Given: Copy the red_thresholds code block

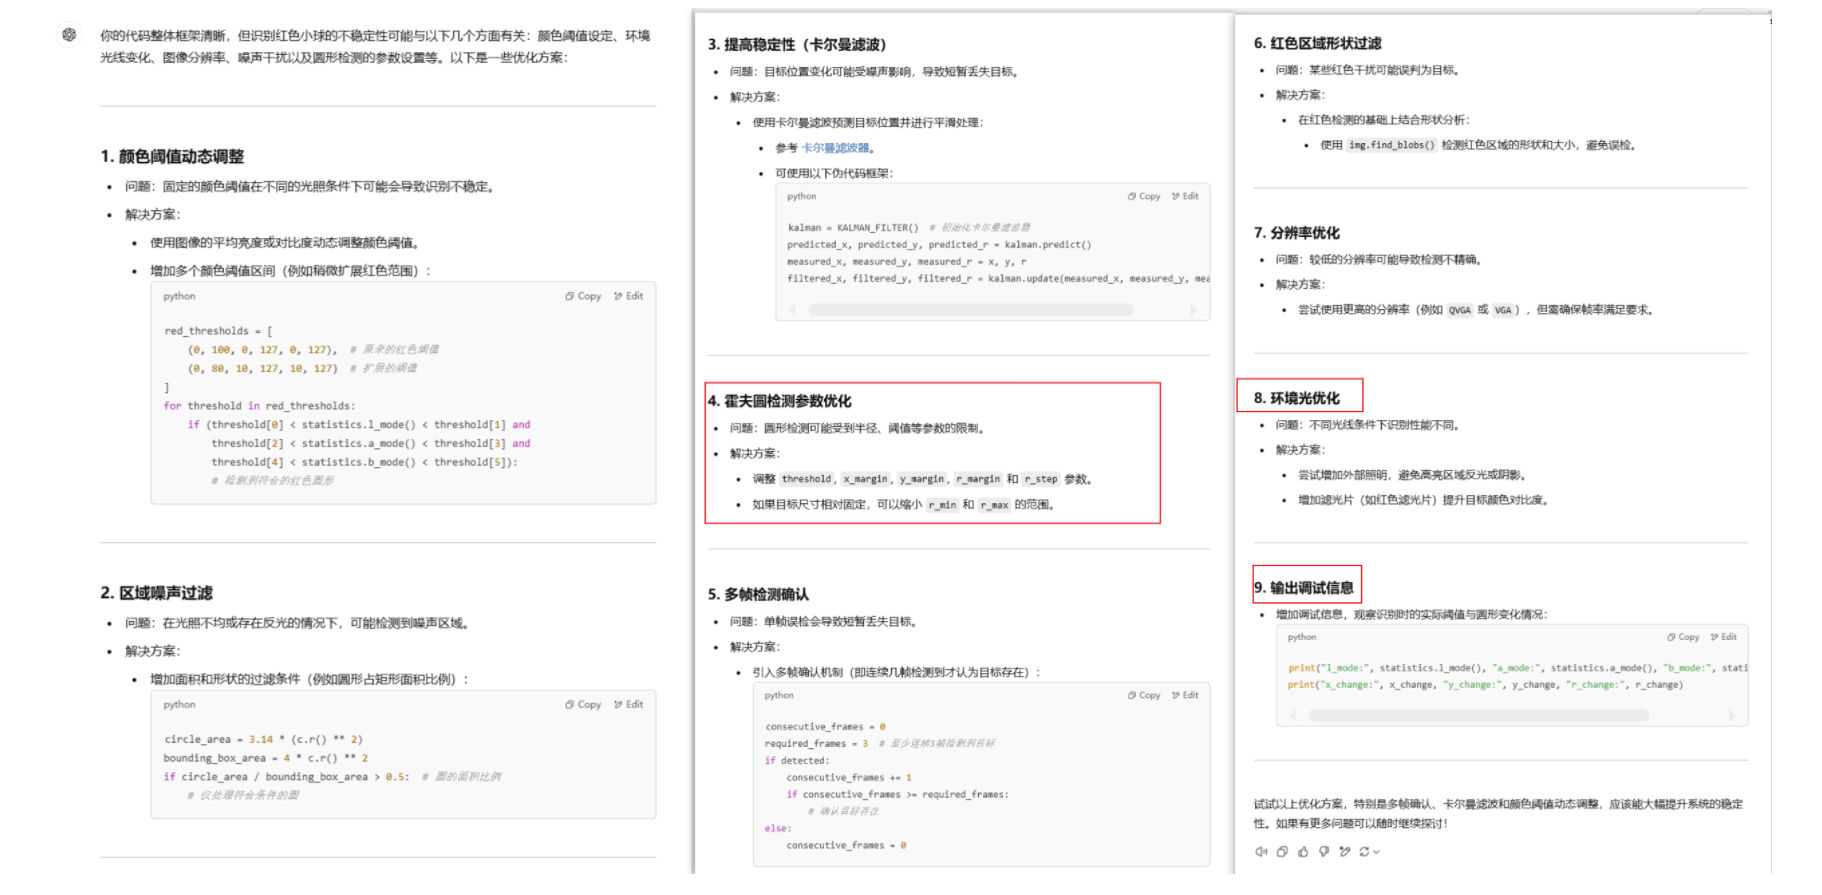Looking at the screenshot, I should click(584, 296).
